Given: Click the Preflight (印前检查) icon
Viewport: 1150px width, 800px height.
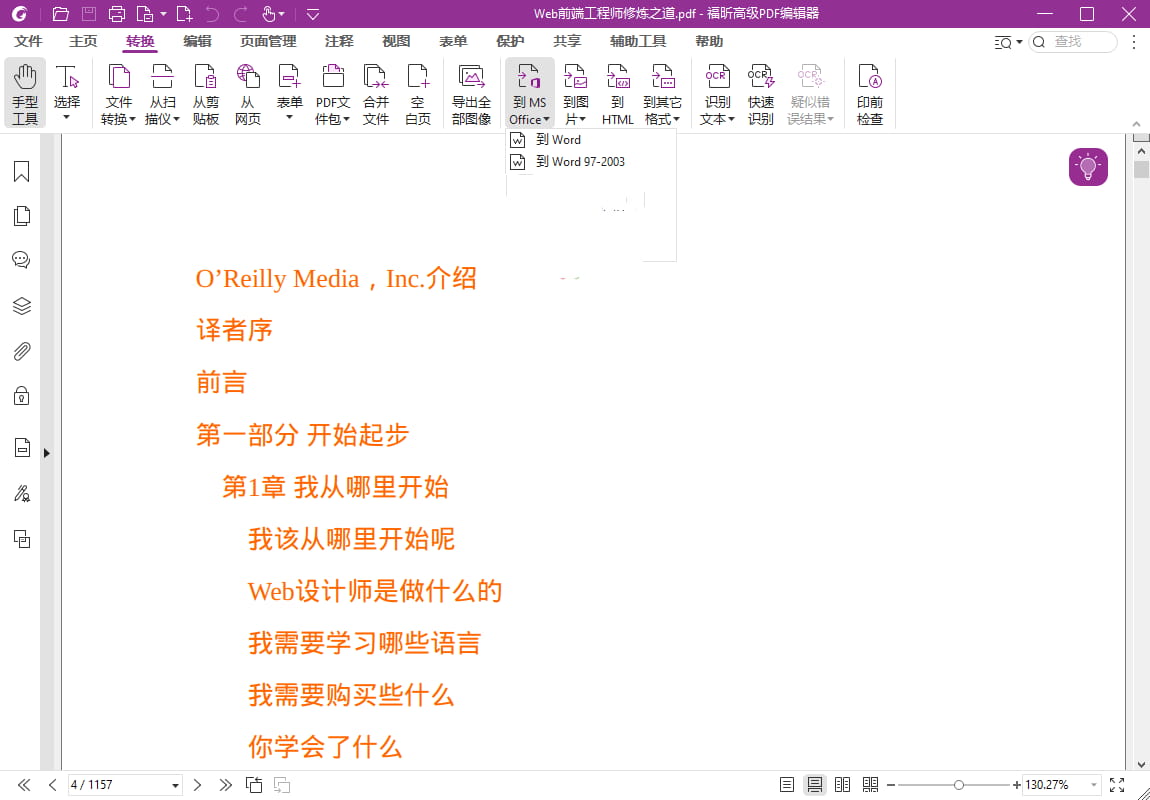Looking at the screenshot, I should [x=870, y=93].
